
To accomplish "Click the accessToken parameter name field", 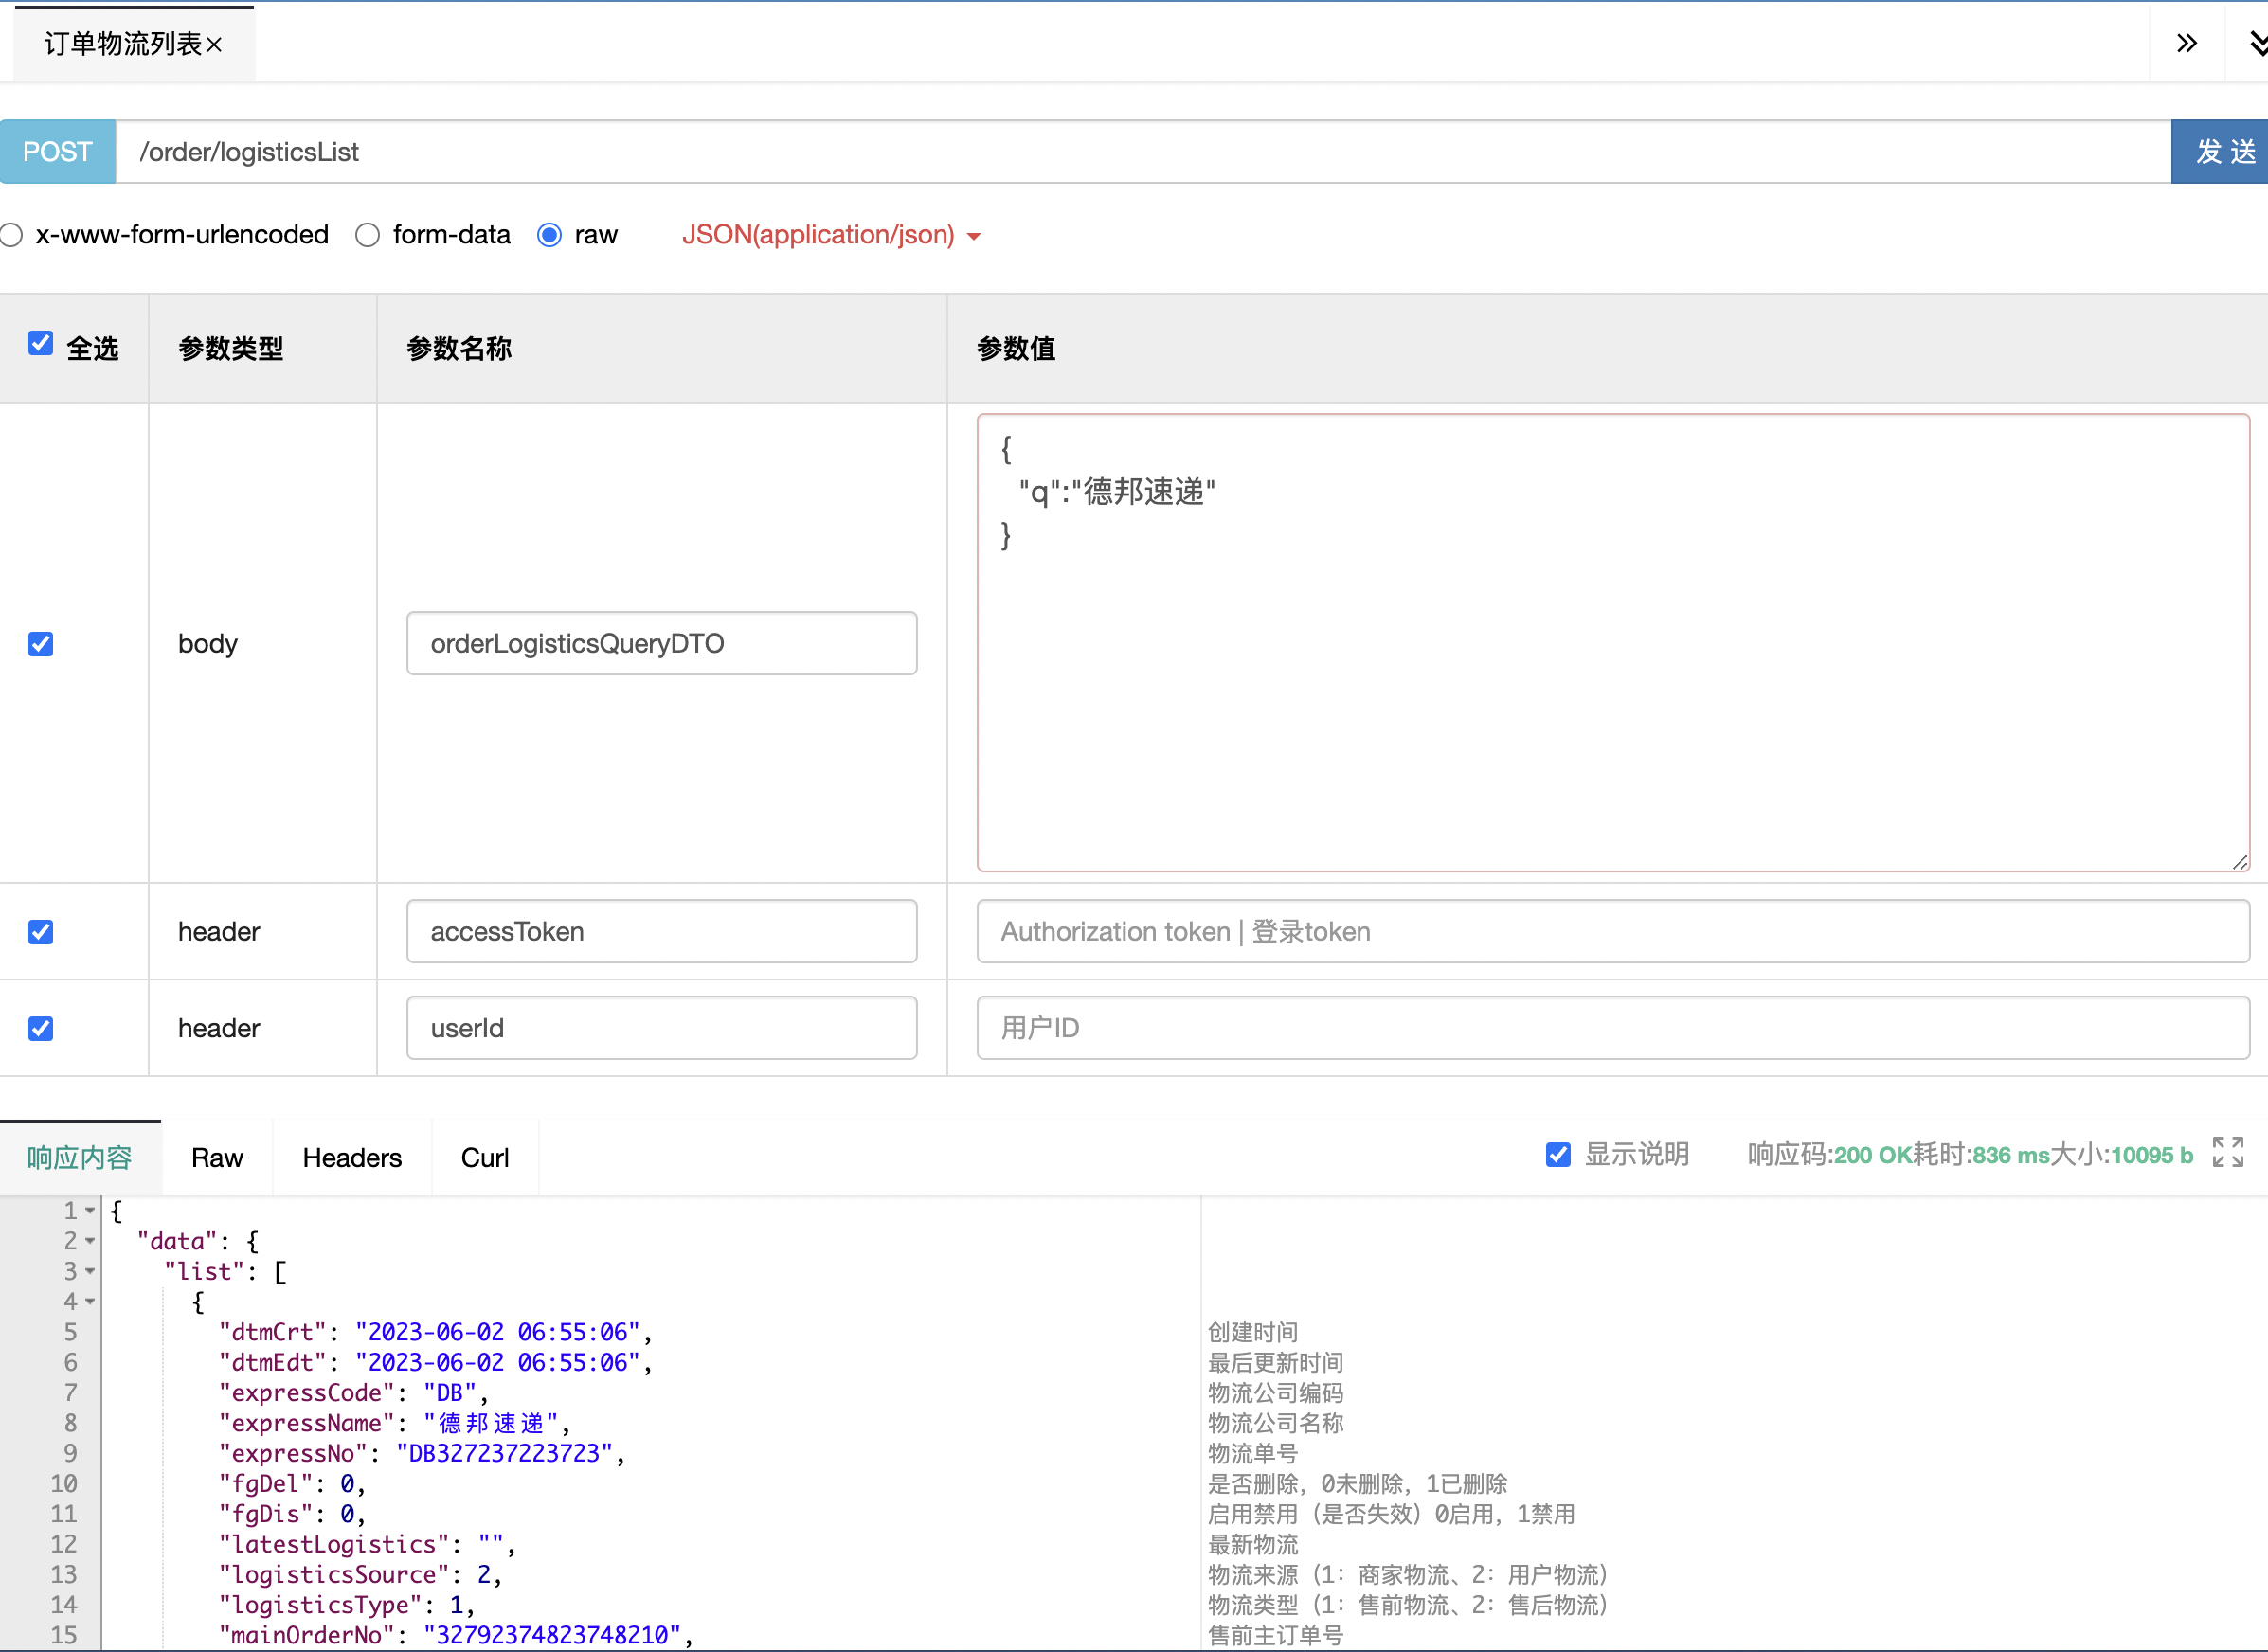I will pyautogui.click(x=662, y=931).
